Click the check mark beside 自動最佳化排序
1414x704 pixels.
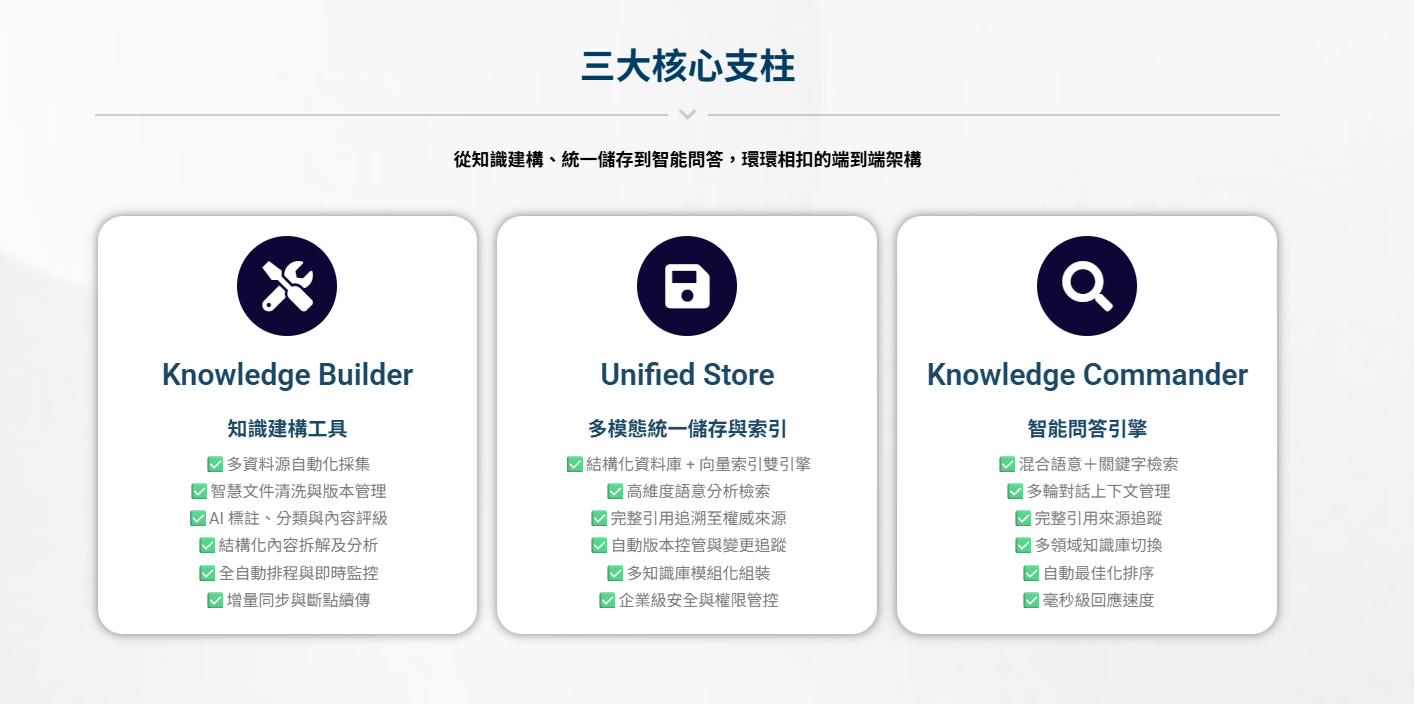1031,573
